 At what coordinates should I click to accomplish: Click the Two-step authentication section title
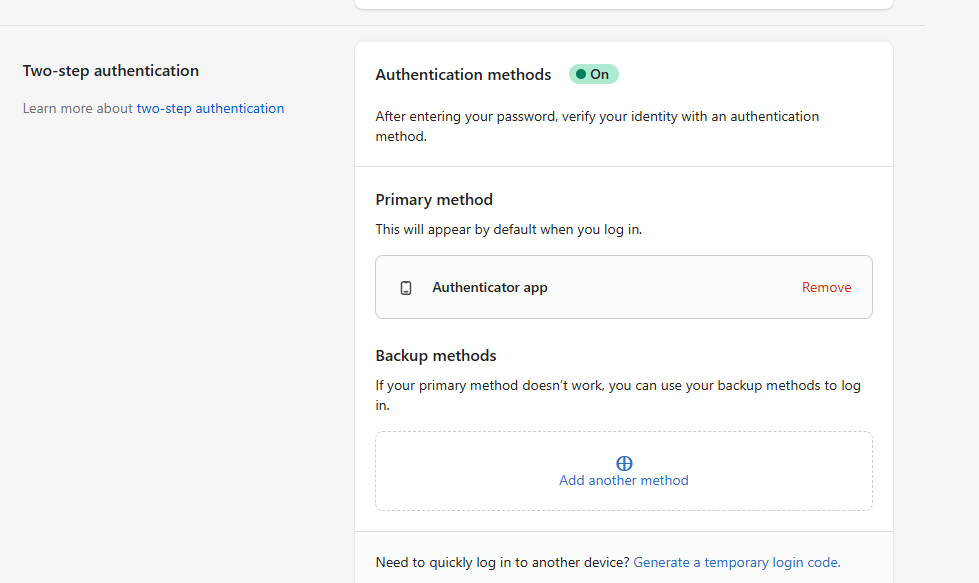pos(111,70)
